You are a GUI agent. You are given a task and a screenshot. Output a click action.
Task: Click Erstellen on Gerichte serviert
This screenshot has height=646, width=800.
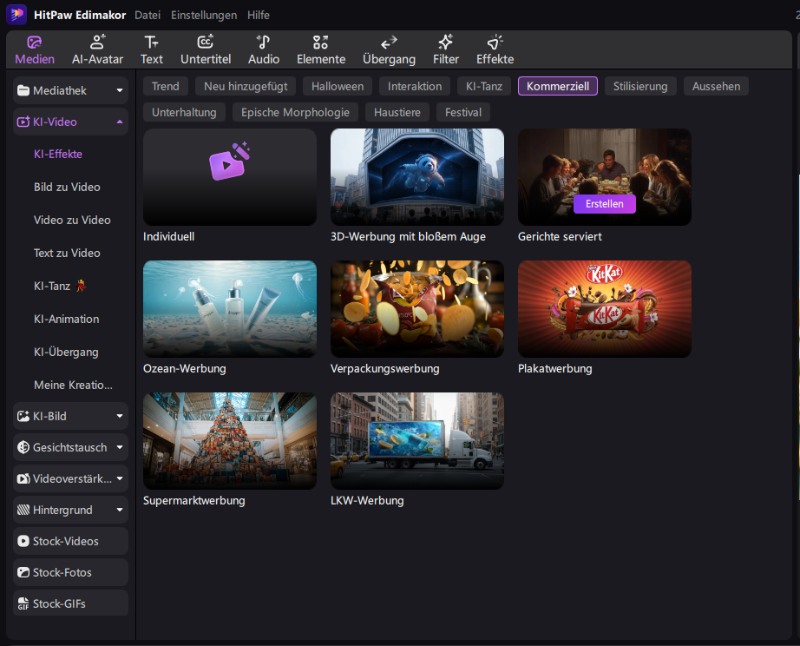point(607,203)
